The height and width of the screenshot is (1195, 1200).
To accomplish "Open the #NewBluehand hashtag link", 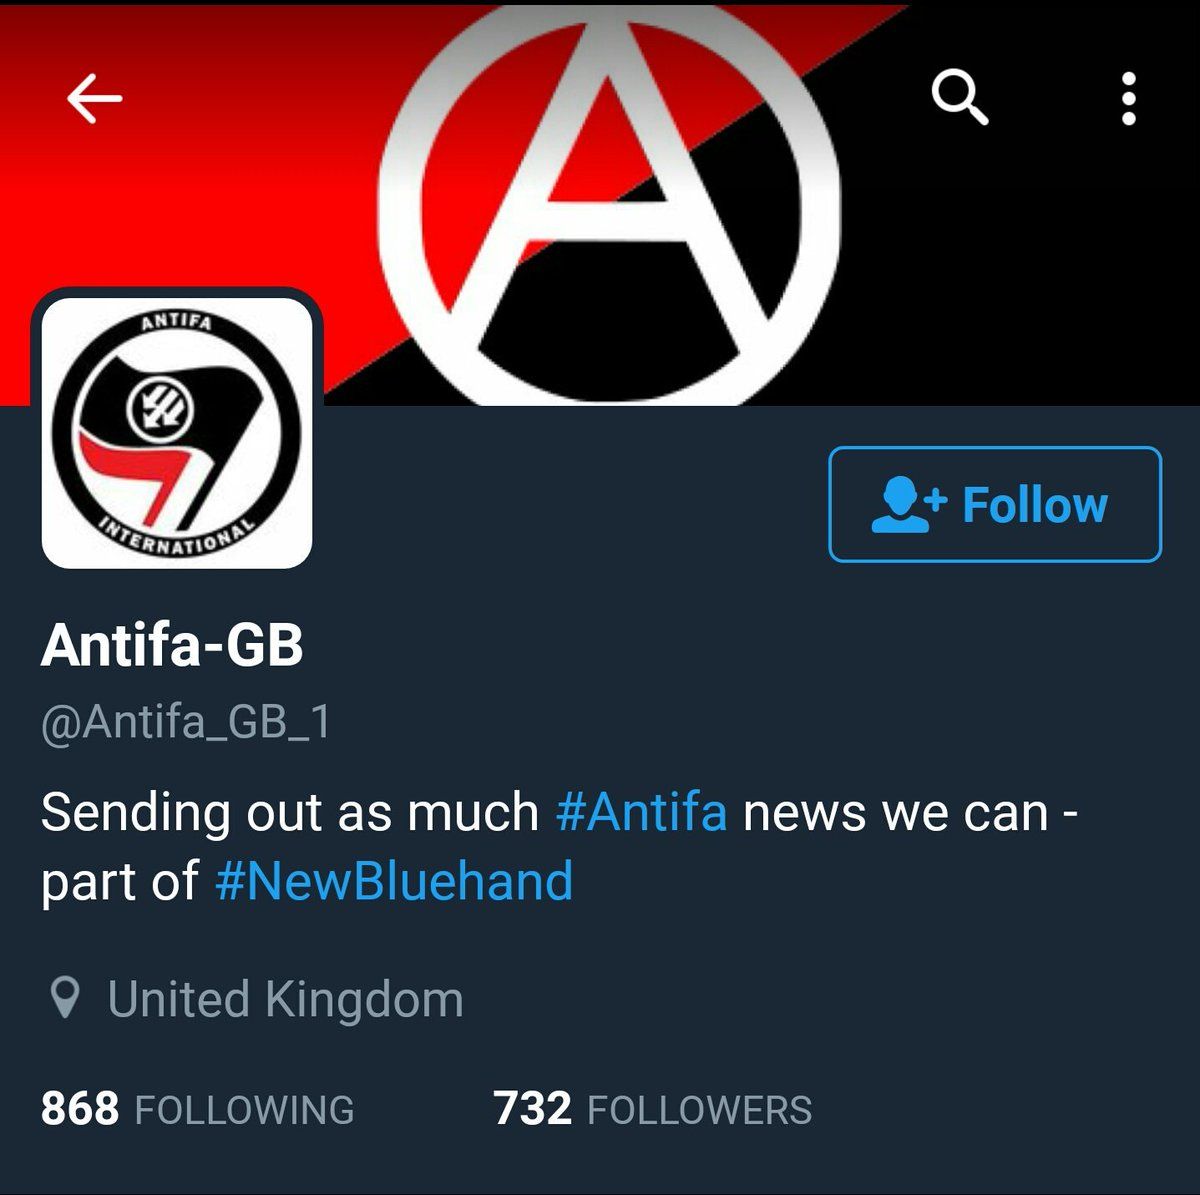I will tap(394, 881).
